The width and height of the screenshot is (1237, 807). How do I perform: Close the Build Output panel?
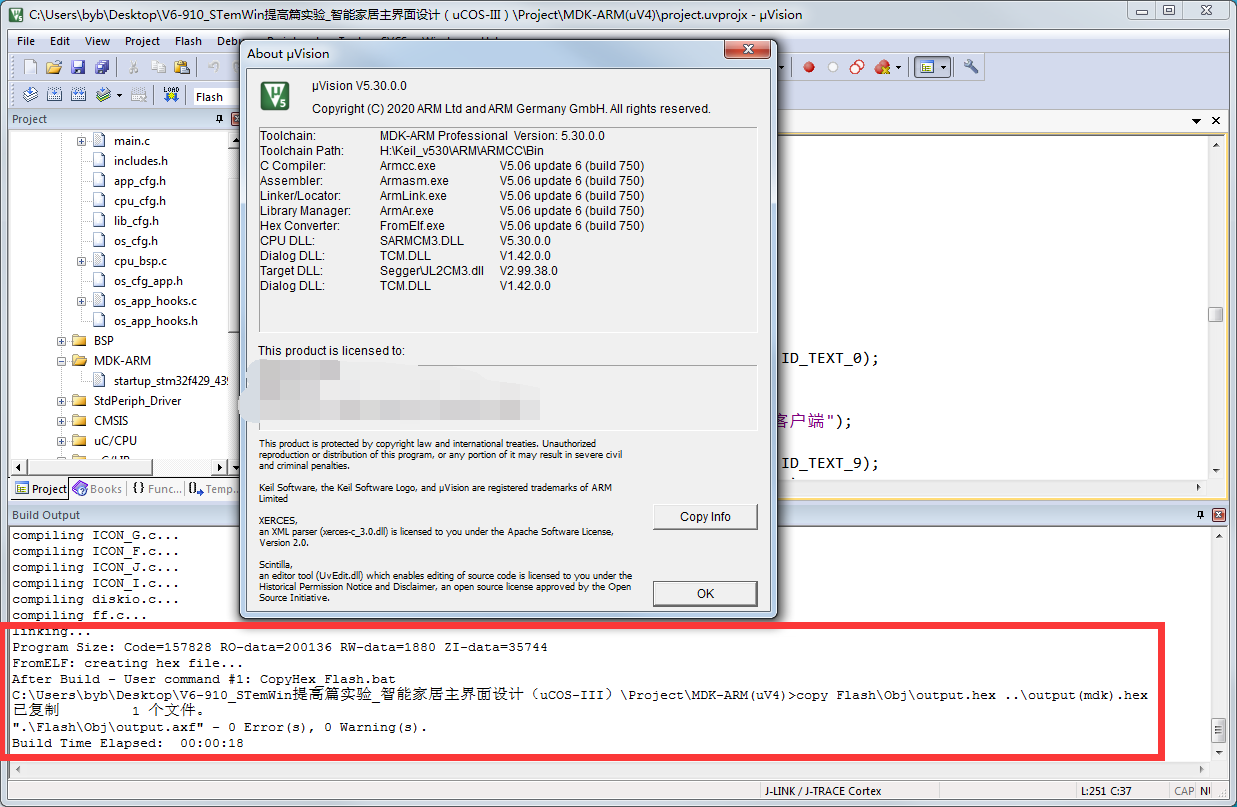(x=1219, y=515)
